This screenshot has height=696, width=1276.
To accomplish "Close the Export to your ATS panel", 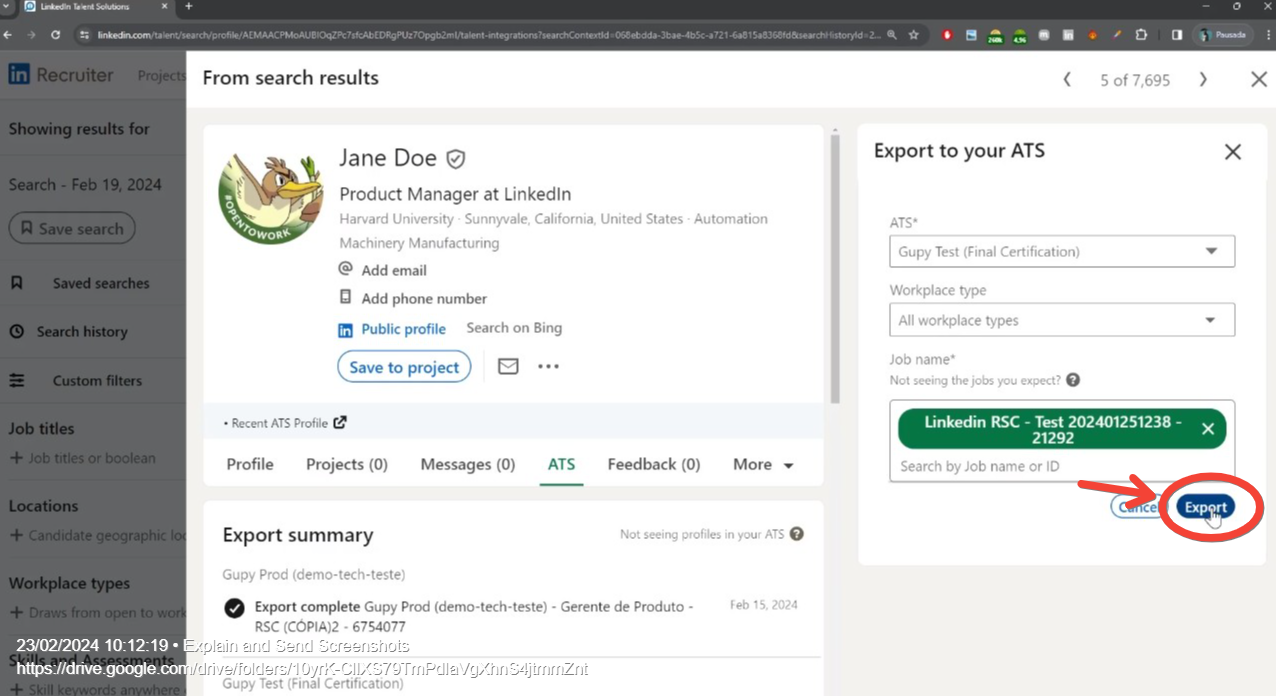I will (1233, 151).
